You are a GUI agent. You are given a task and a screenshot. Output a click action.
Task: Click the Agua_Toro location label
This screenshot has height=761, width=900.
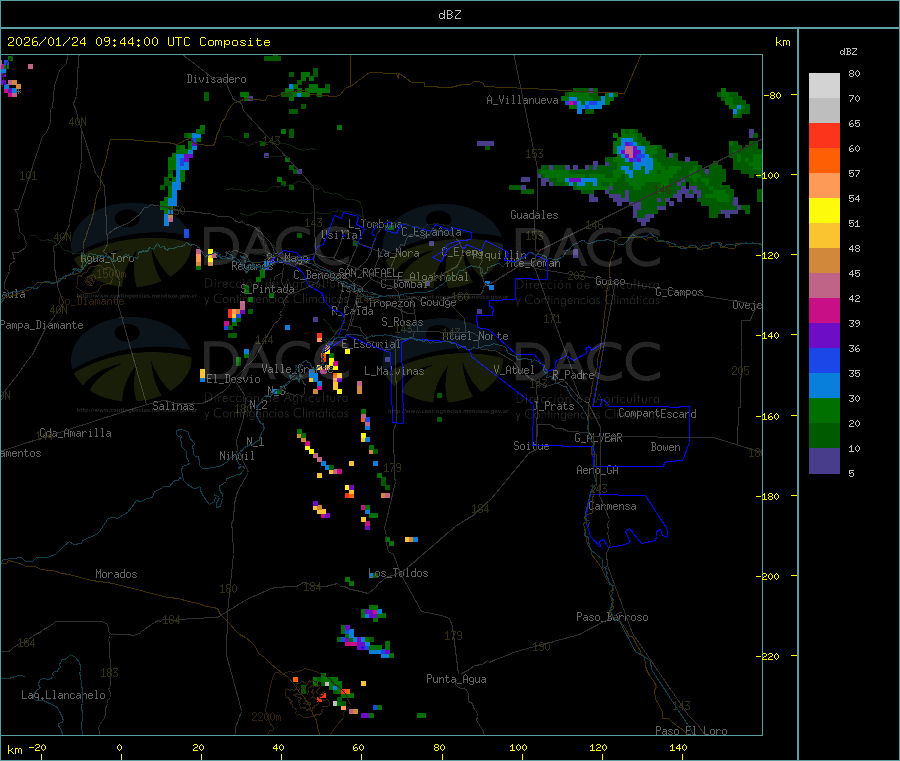tap(107, 258)
